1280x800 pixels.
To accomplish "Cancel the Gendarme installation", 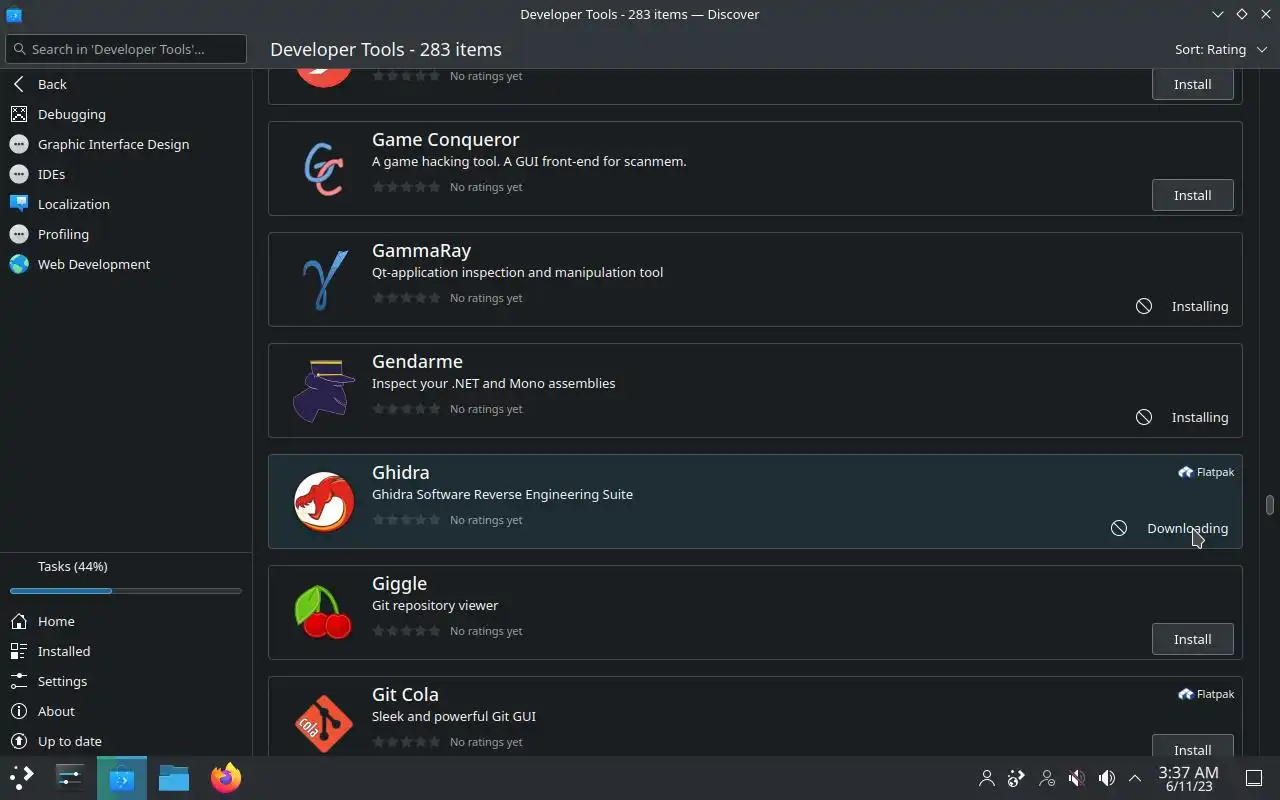I will [1144, 417].
